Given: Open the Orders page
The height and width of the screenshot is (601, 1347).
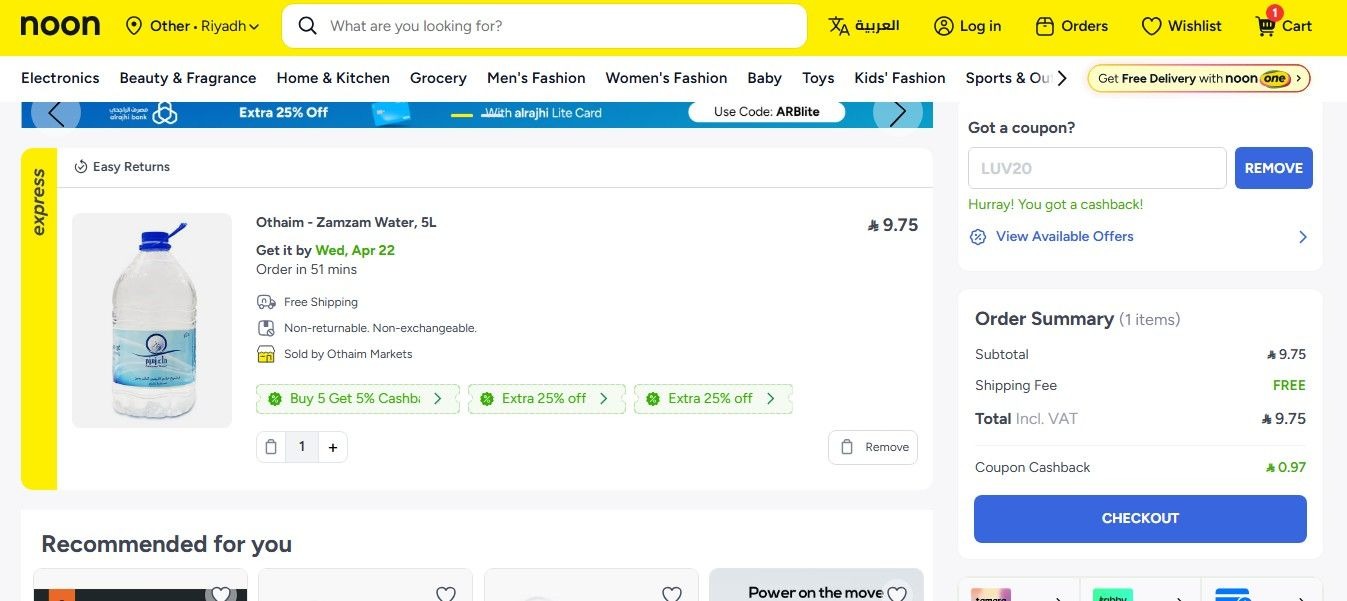Looking at the screenshot, I should pos(1071,26).
